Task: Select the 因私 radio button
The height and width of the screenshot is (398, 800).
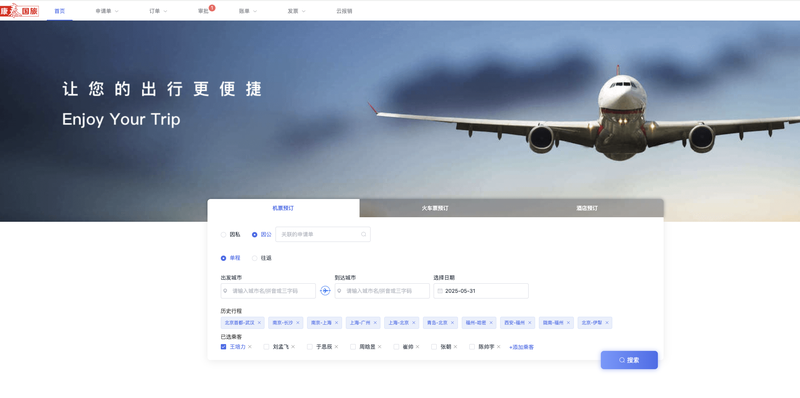Action: [223, 235]
